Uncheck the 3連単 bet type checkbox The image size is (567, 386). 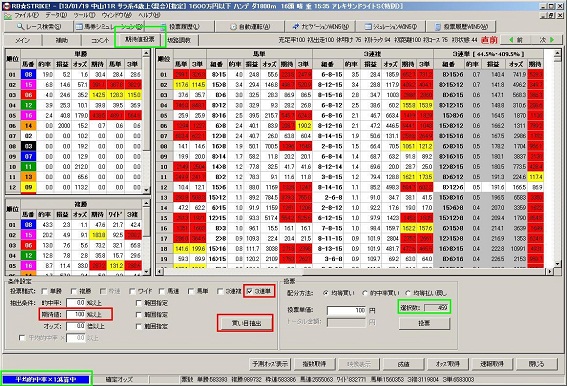pyautogui.click(x=250, y=291)
